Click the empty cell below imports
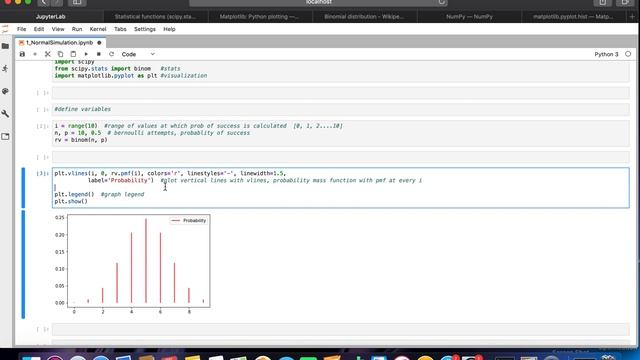 340,93
